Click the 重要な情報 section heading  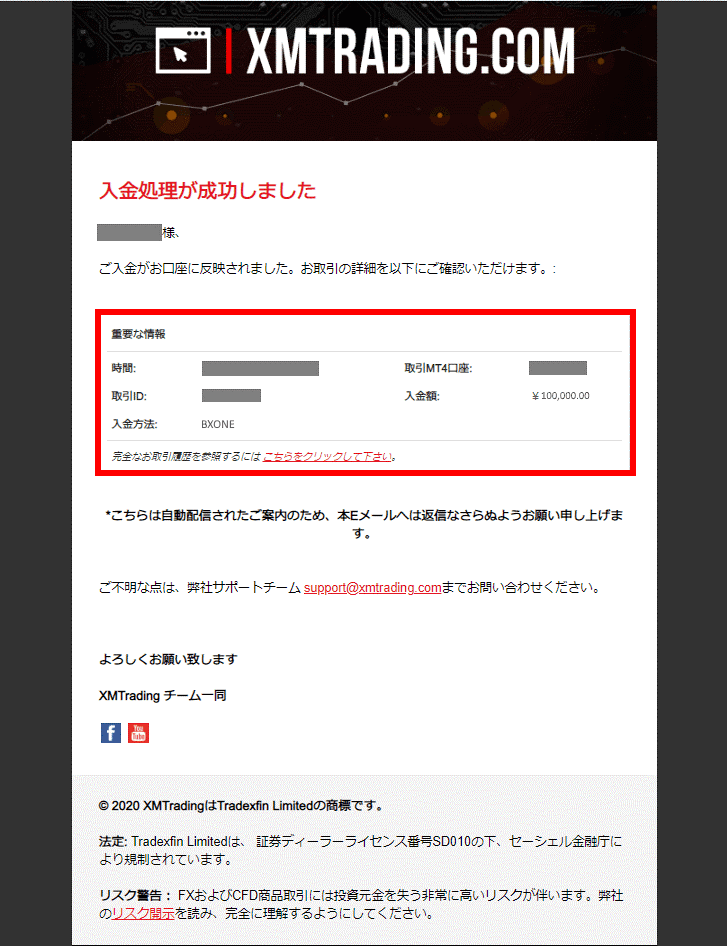[x=138, y=334]
